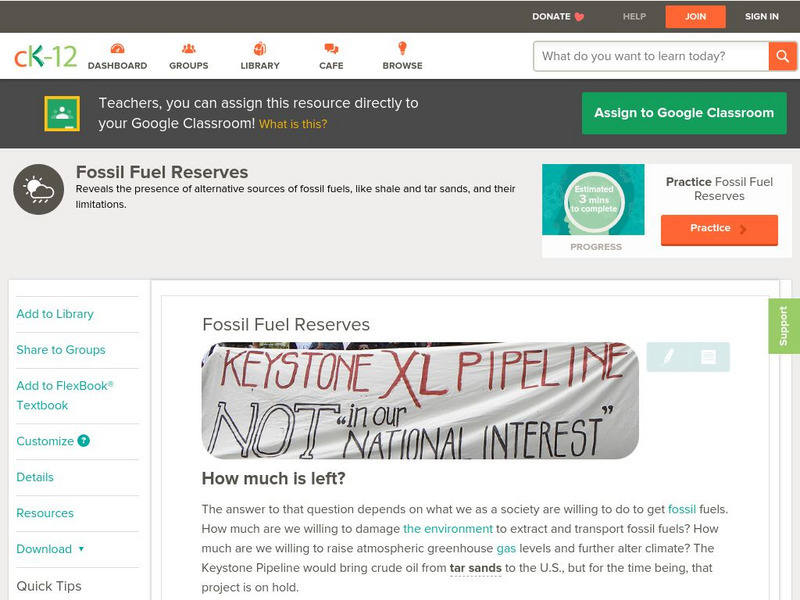Open the notes icon beside the banner

coord(708,356)
